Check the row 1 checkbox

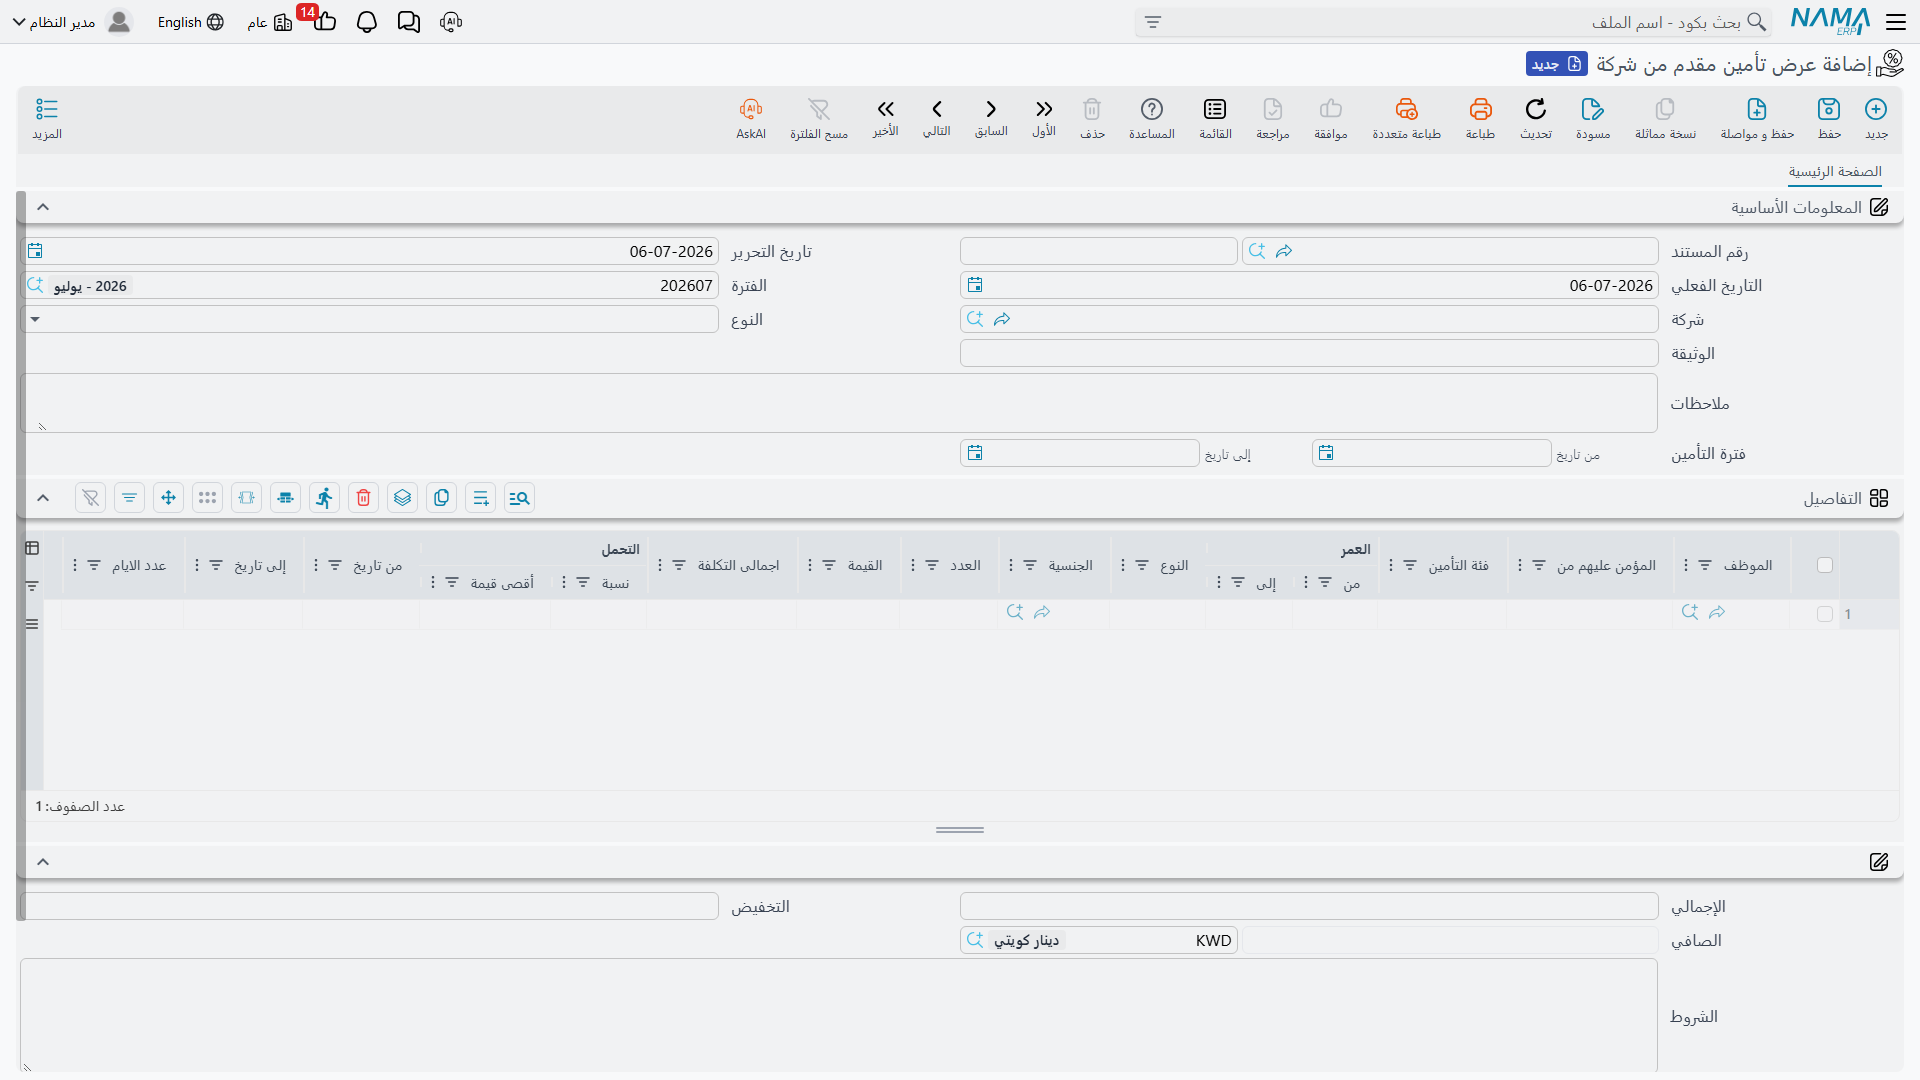click(1825, 614)
